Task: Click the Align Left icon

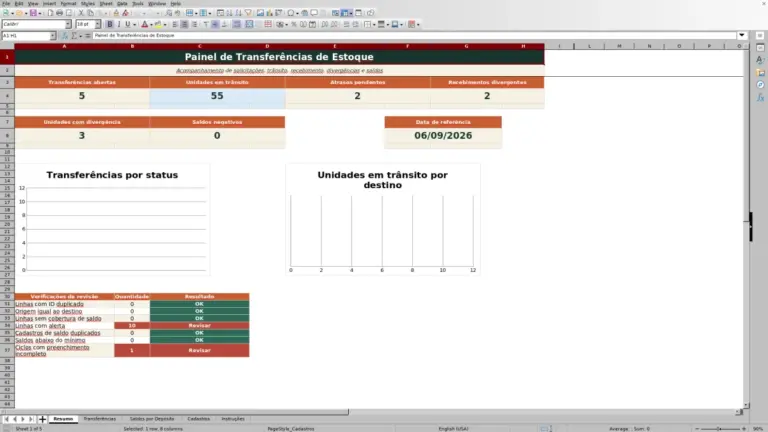Action: point(175,24)
